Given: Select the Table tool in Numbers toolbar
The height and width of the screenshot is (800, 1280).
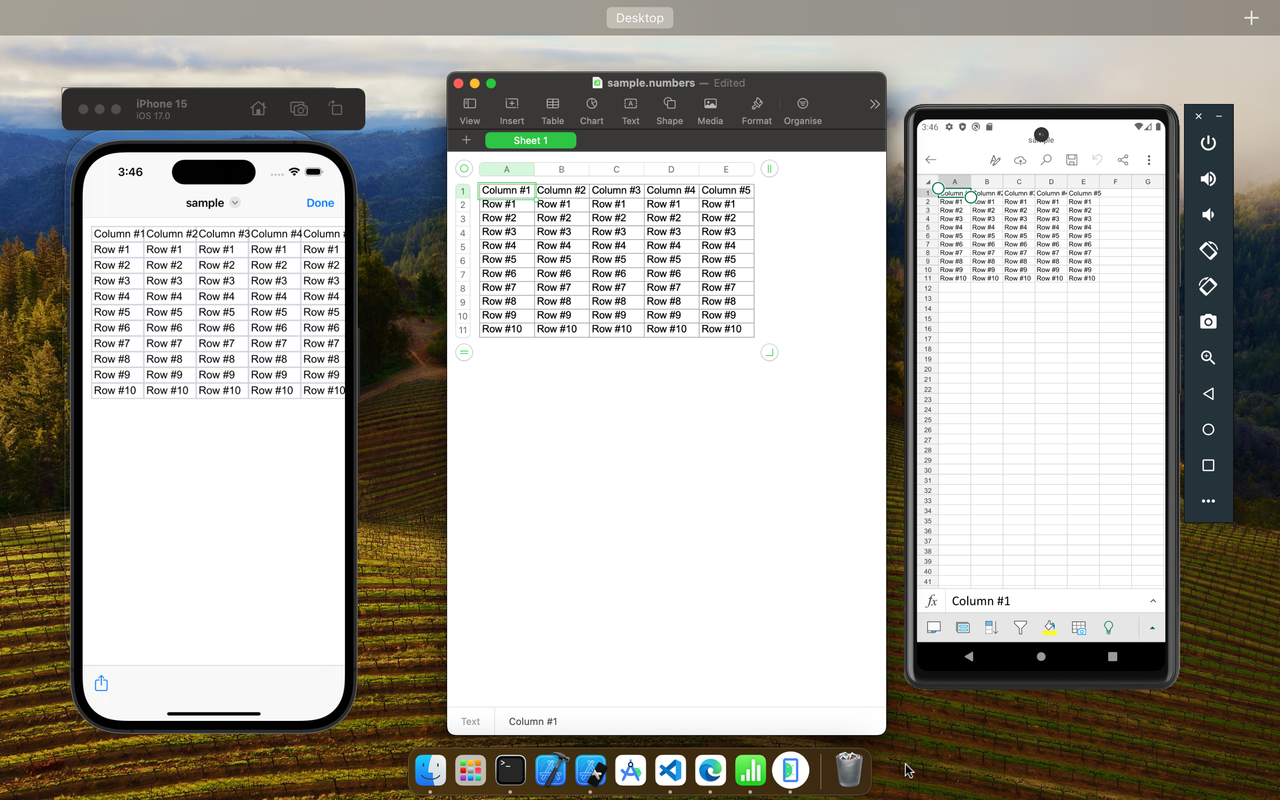Looking at the screenshot, I should coord(552,110).
